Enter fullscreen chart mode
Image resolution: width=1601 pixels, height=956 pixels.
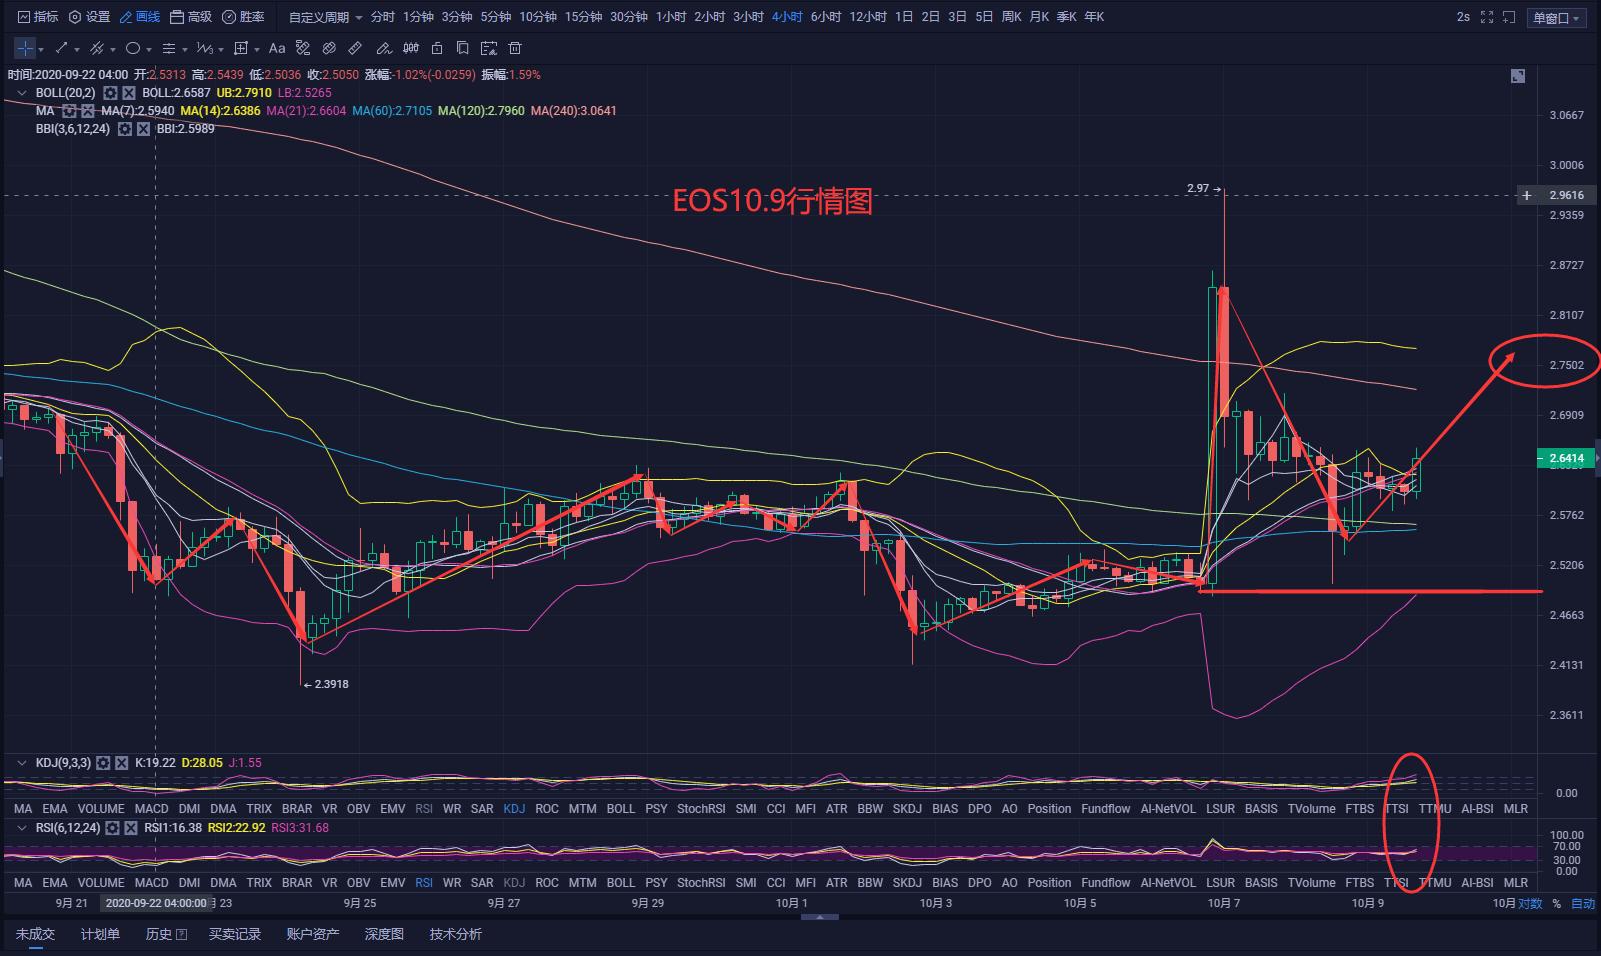(1487, 17)
